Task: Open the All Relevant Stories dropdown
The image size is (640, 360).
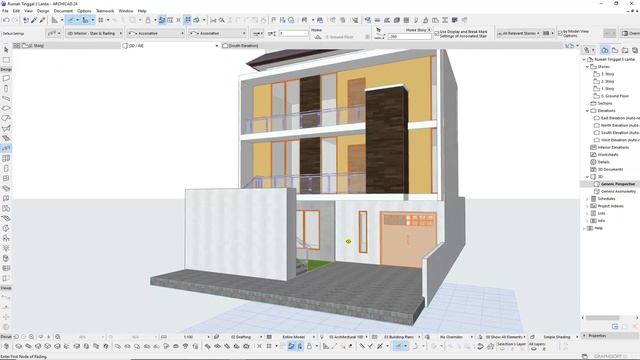Action: click(x=519, y=33)
